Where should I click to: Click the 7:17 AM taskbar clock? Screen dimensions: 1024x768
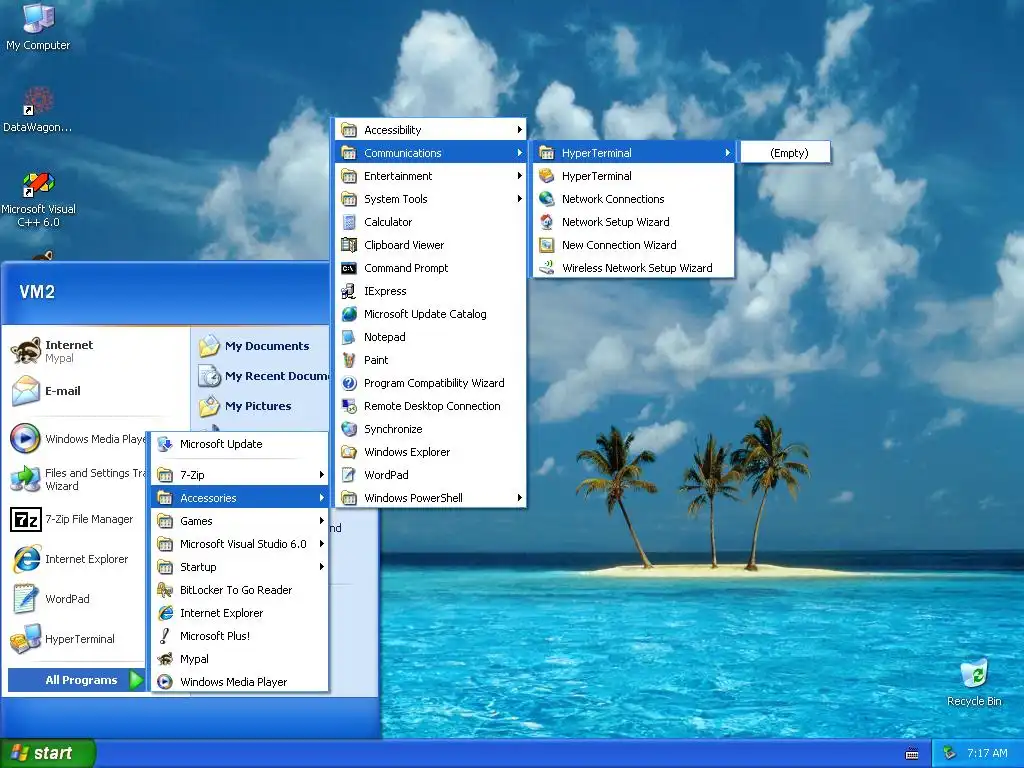pos(987,753)
